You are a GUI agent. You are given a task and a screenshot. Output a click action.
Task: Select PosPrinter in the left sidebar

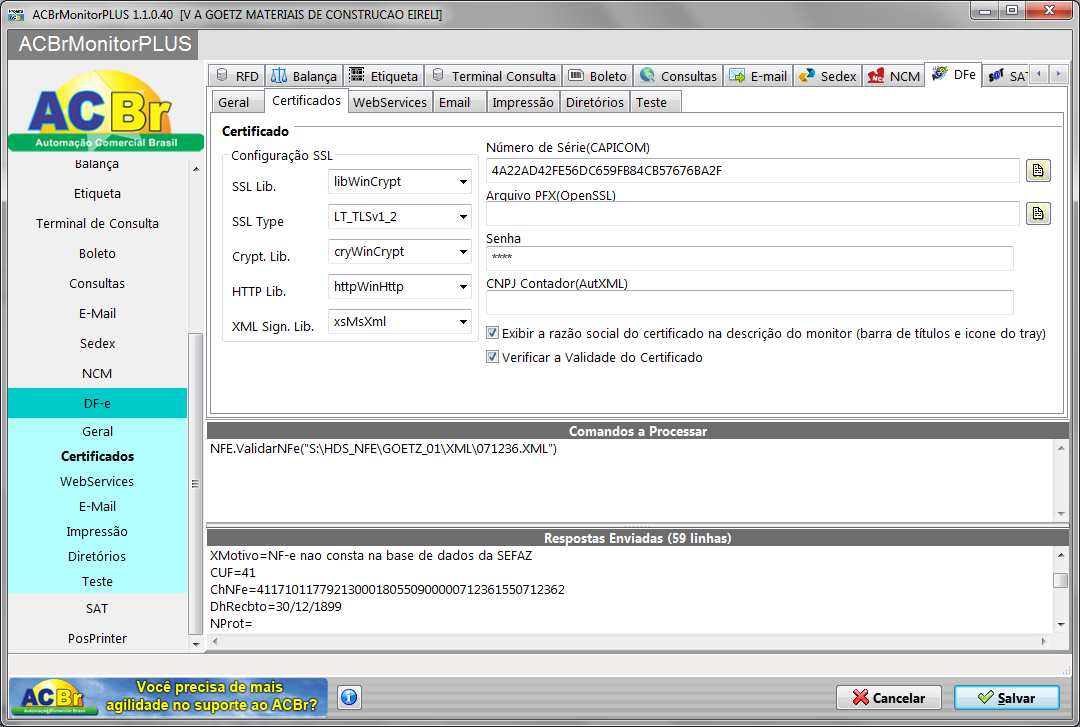97,638
